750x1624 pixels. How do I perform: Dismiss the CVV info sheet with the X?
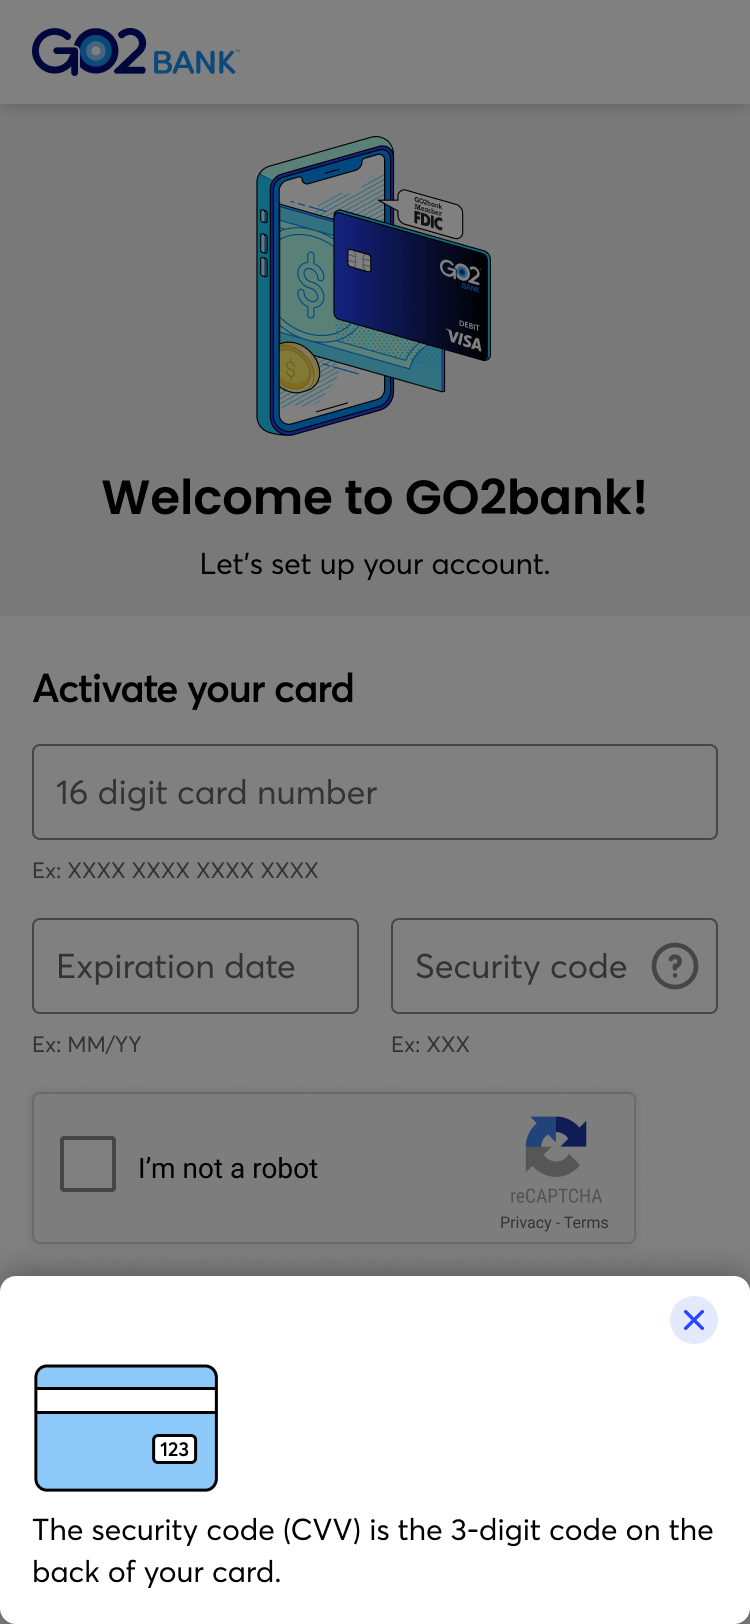tap(693, 1320)
